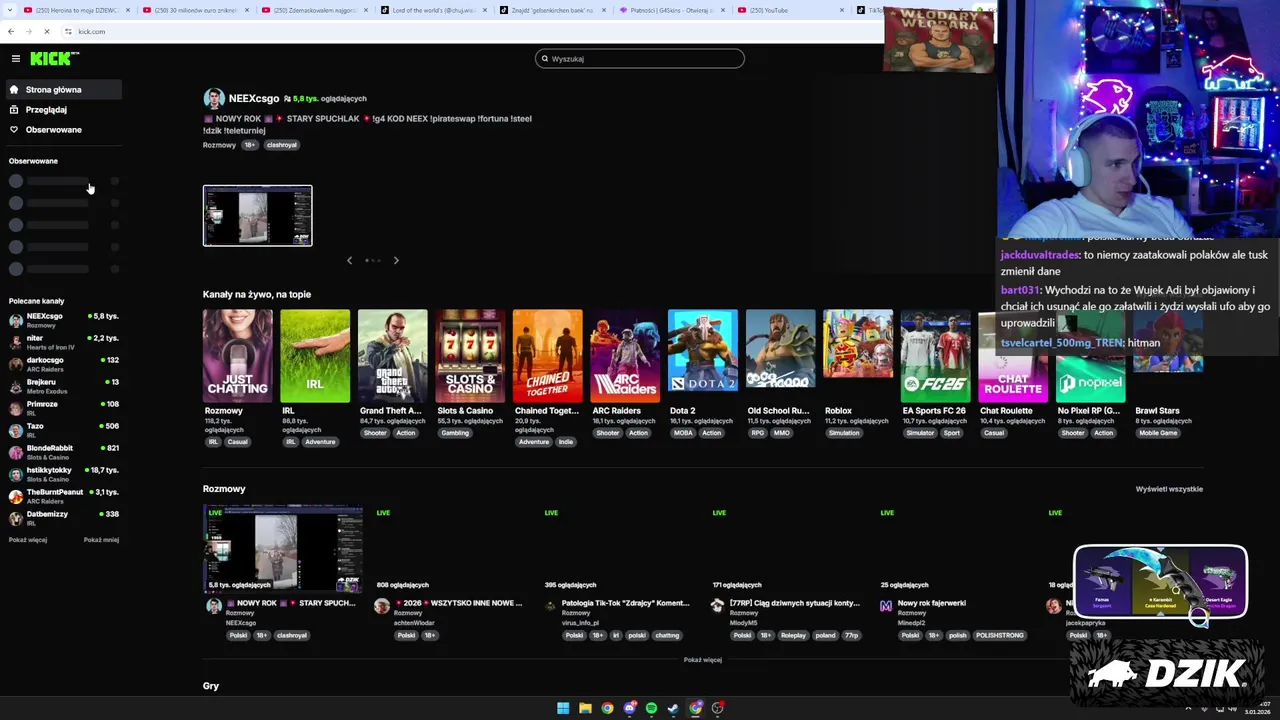Switch to 'Płatności | G4Skins' tab
The height and width of the screenshot is (720, 1280).
(672, 10)
